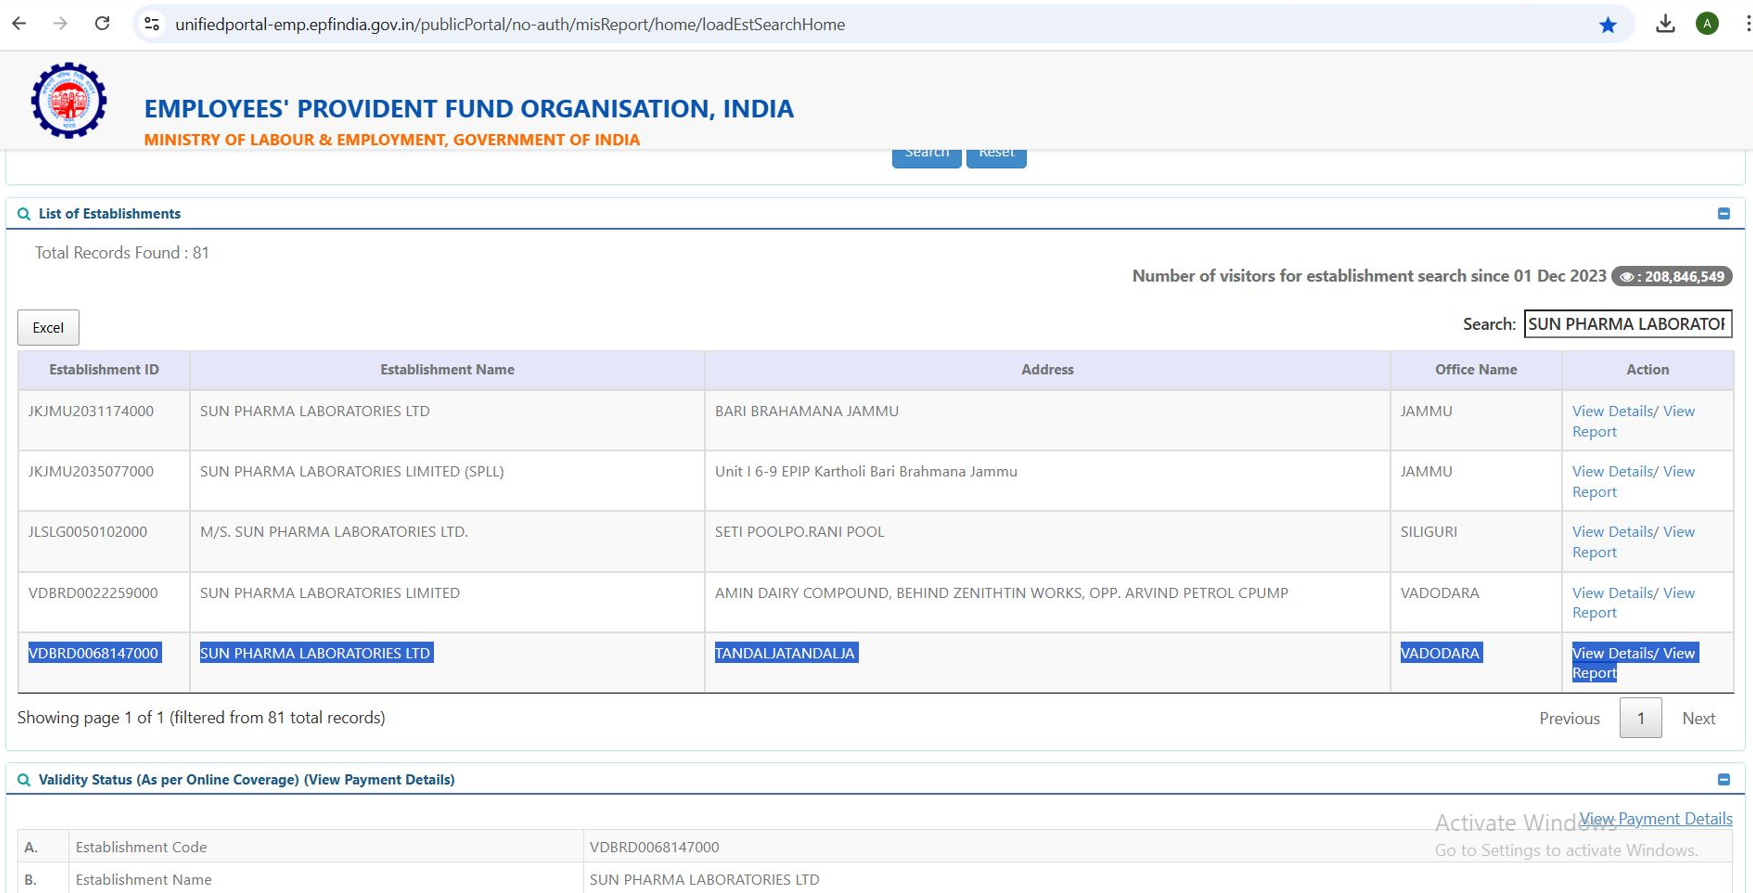
Task: Click establishment ID JLSLG0050102000
Action: pyautogui.click(x=88, y=532)
